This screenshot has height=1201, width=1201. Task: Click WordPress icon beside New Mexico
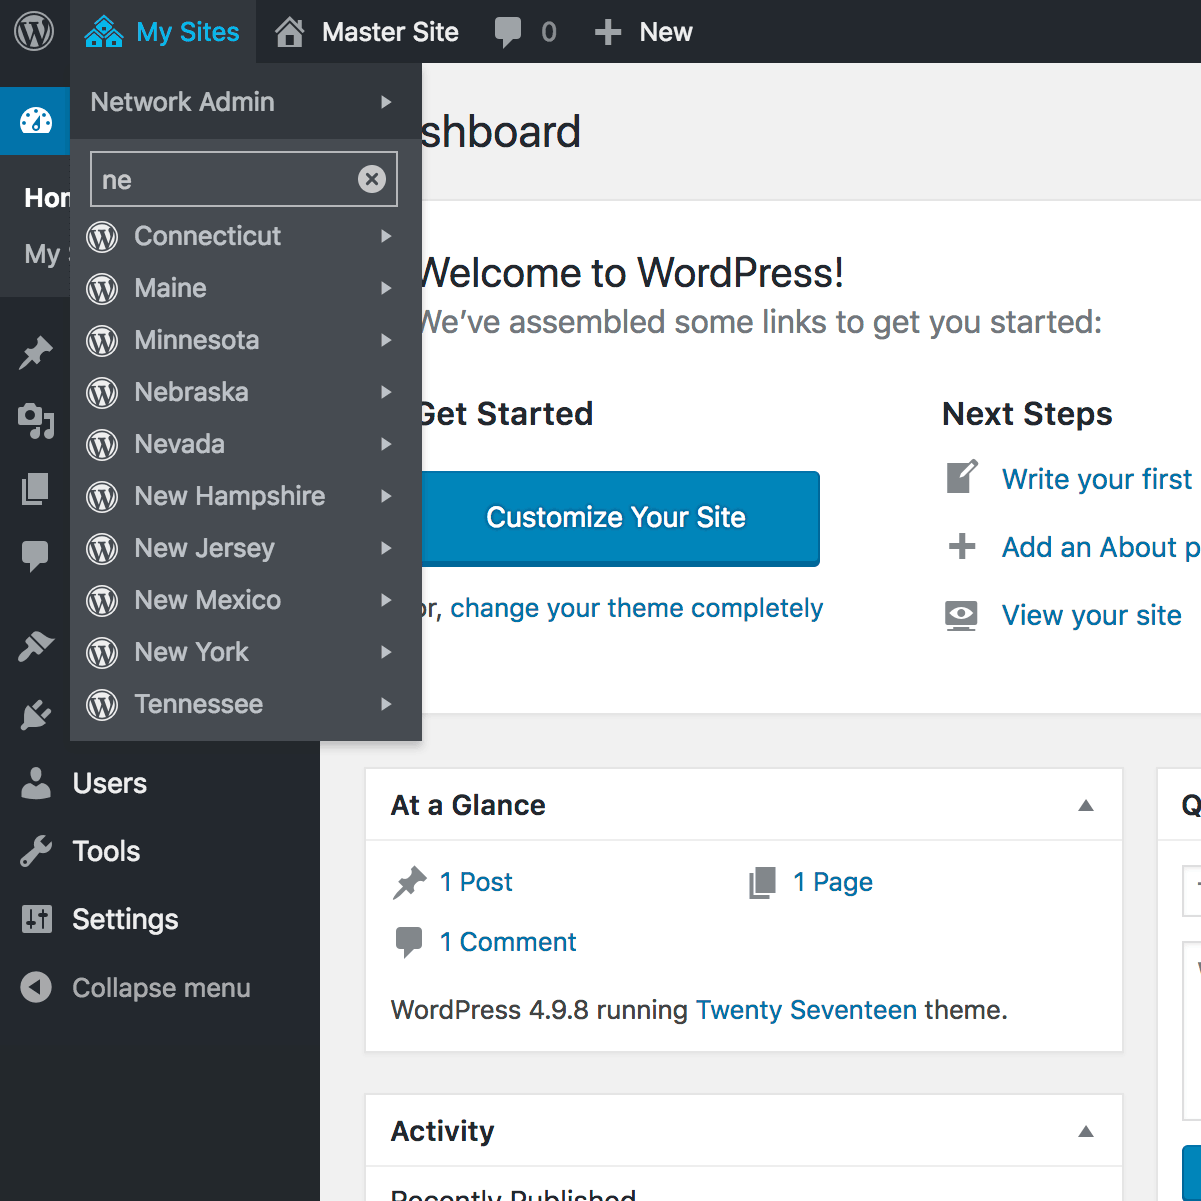tap(102, 601)
